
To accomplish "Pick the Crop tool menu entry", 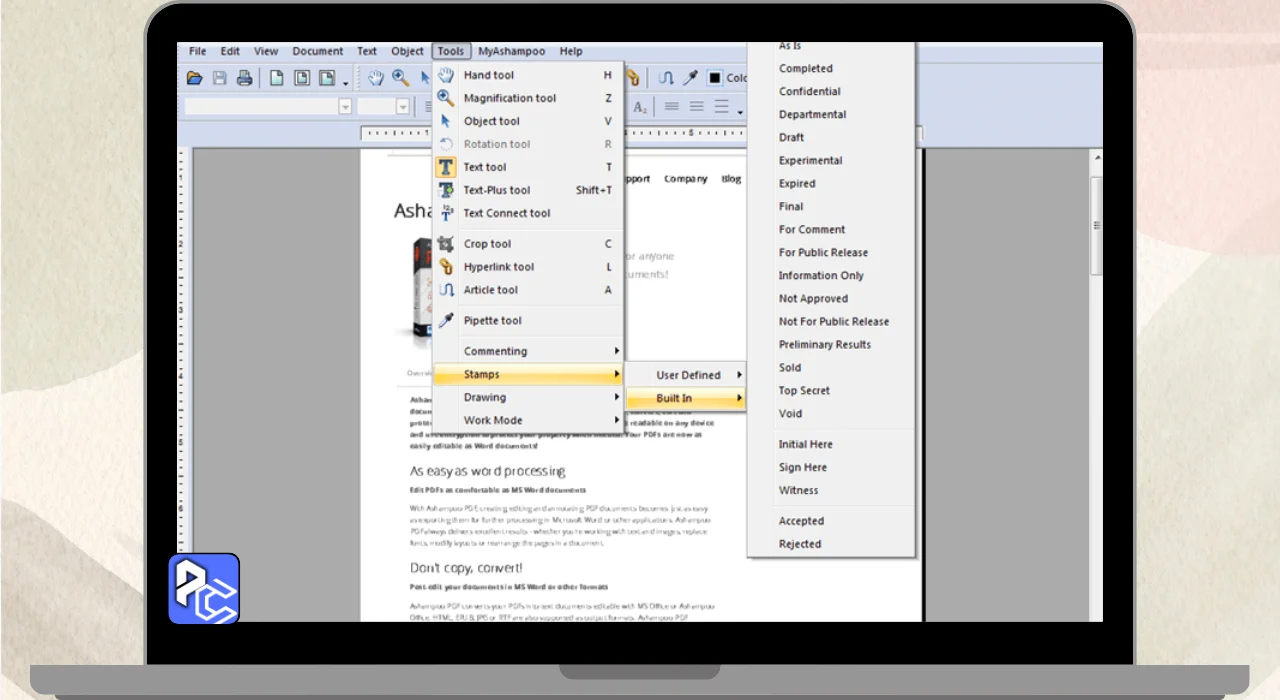I will click(x=487, y=244).
